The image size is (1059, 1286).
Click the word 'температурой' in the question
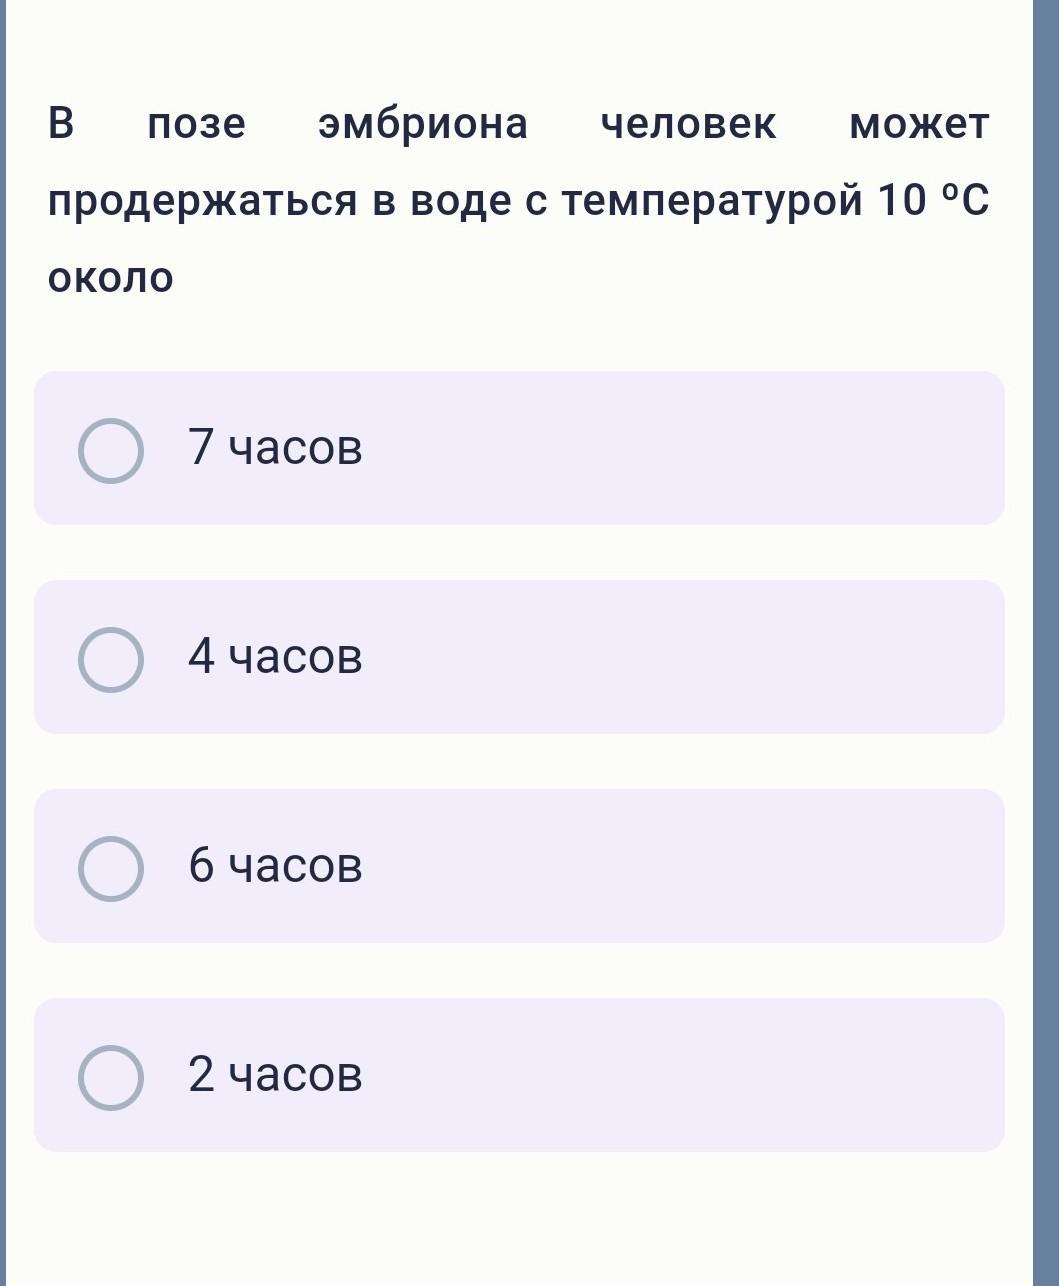(x=711, y=202)
